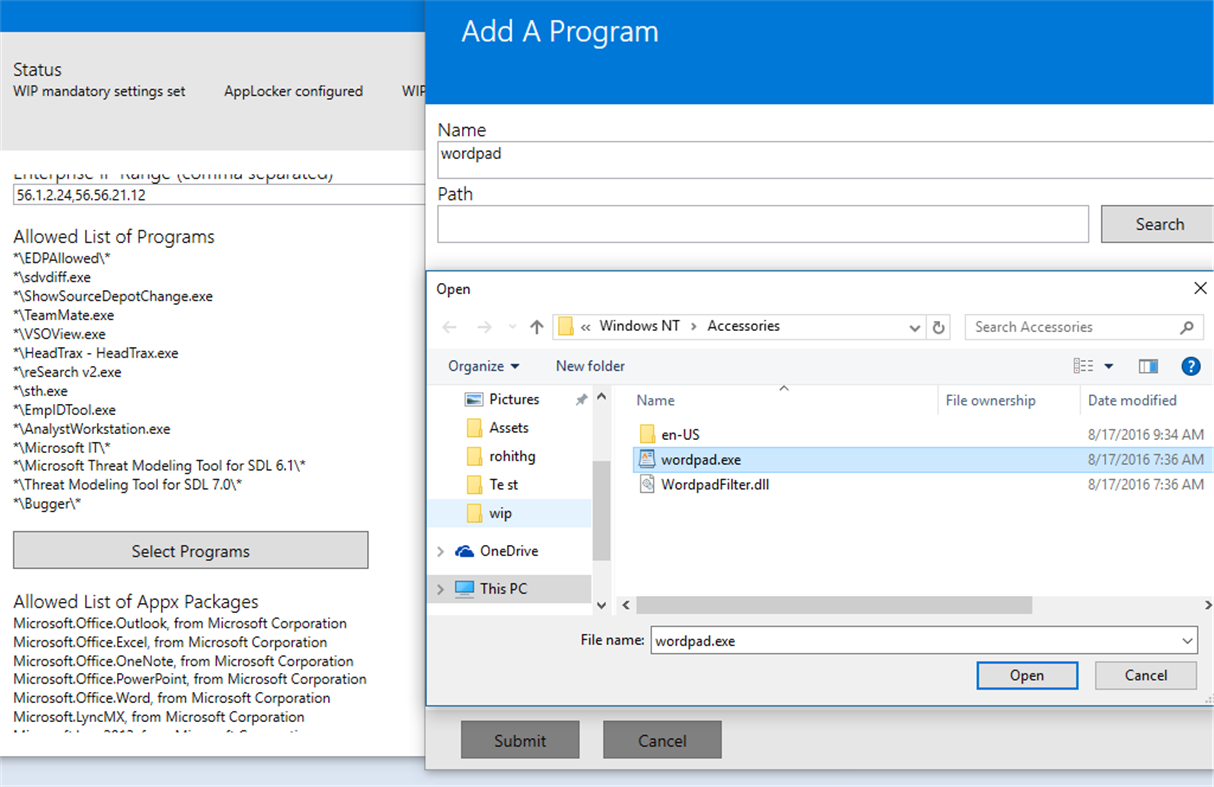Screen dimensions: 1214x787
Task: Click the Select Programs button
Action: coord(190,550)
